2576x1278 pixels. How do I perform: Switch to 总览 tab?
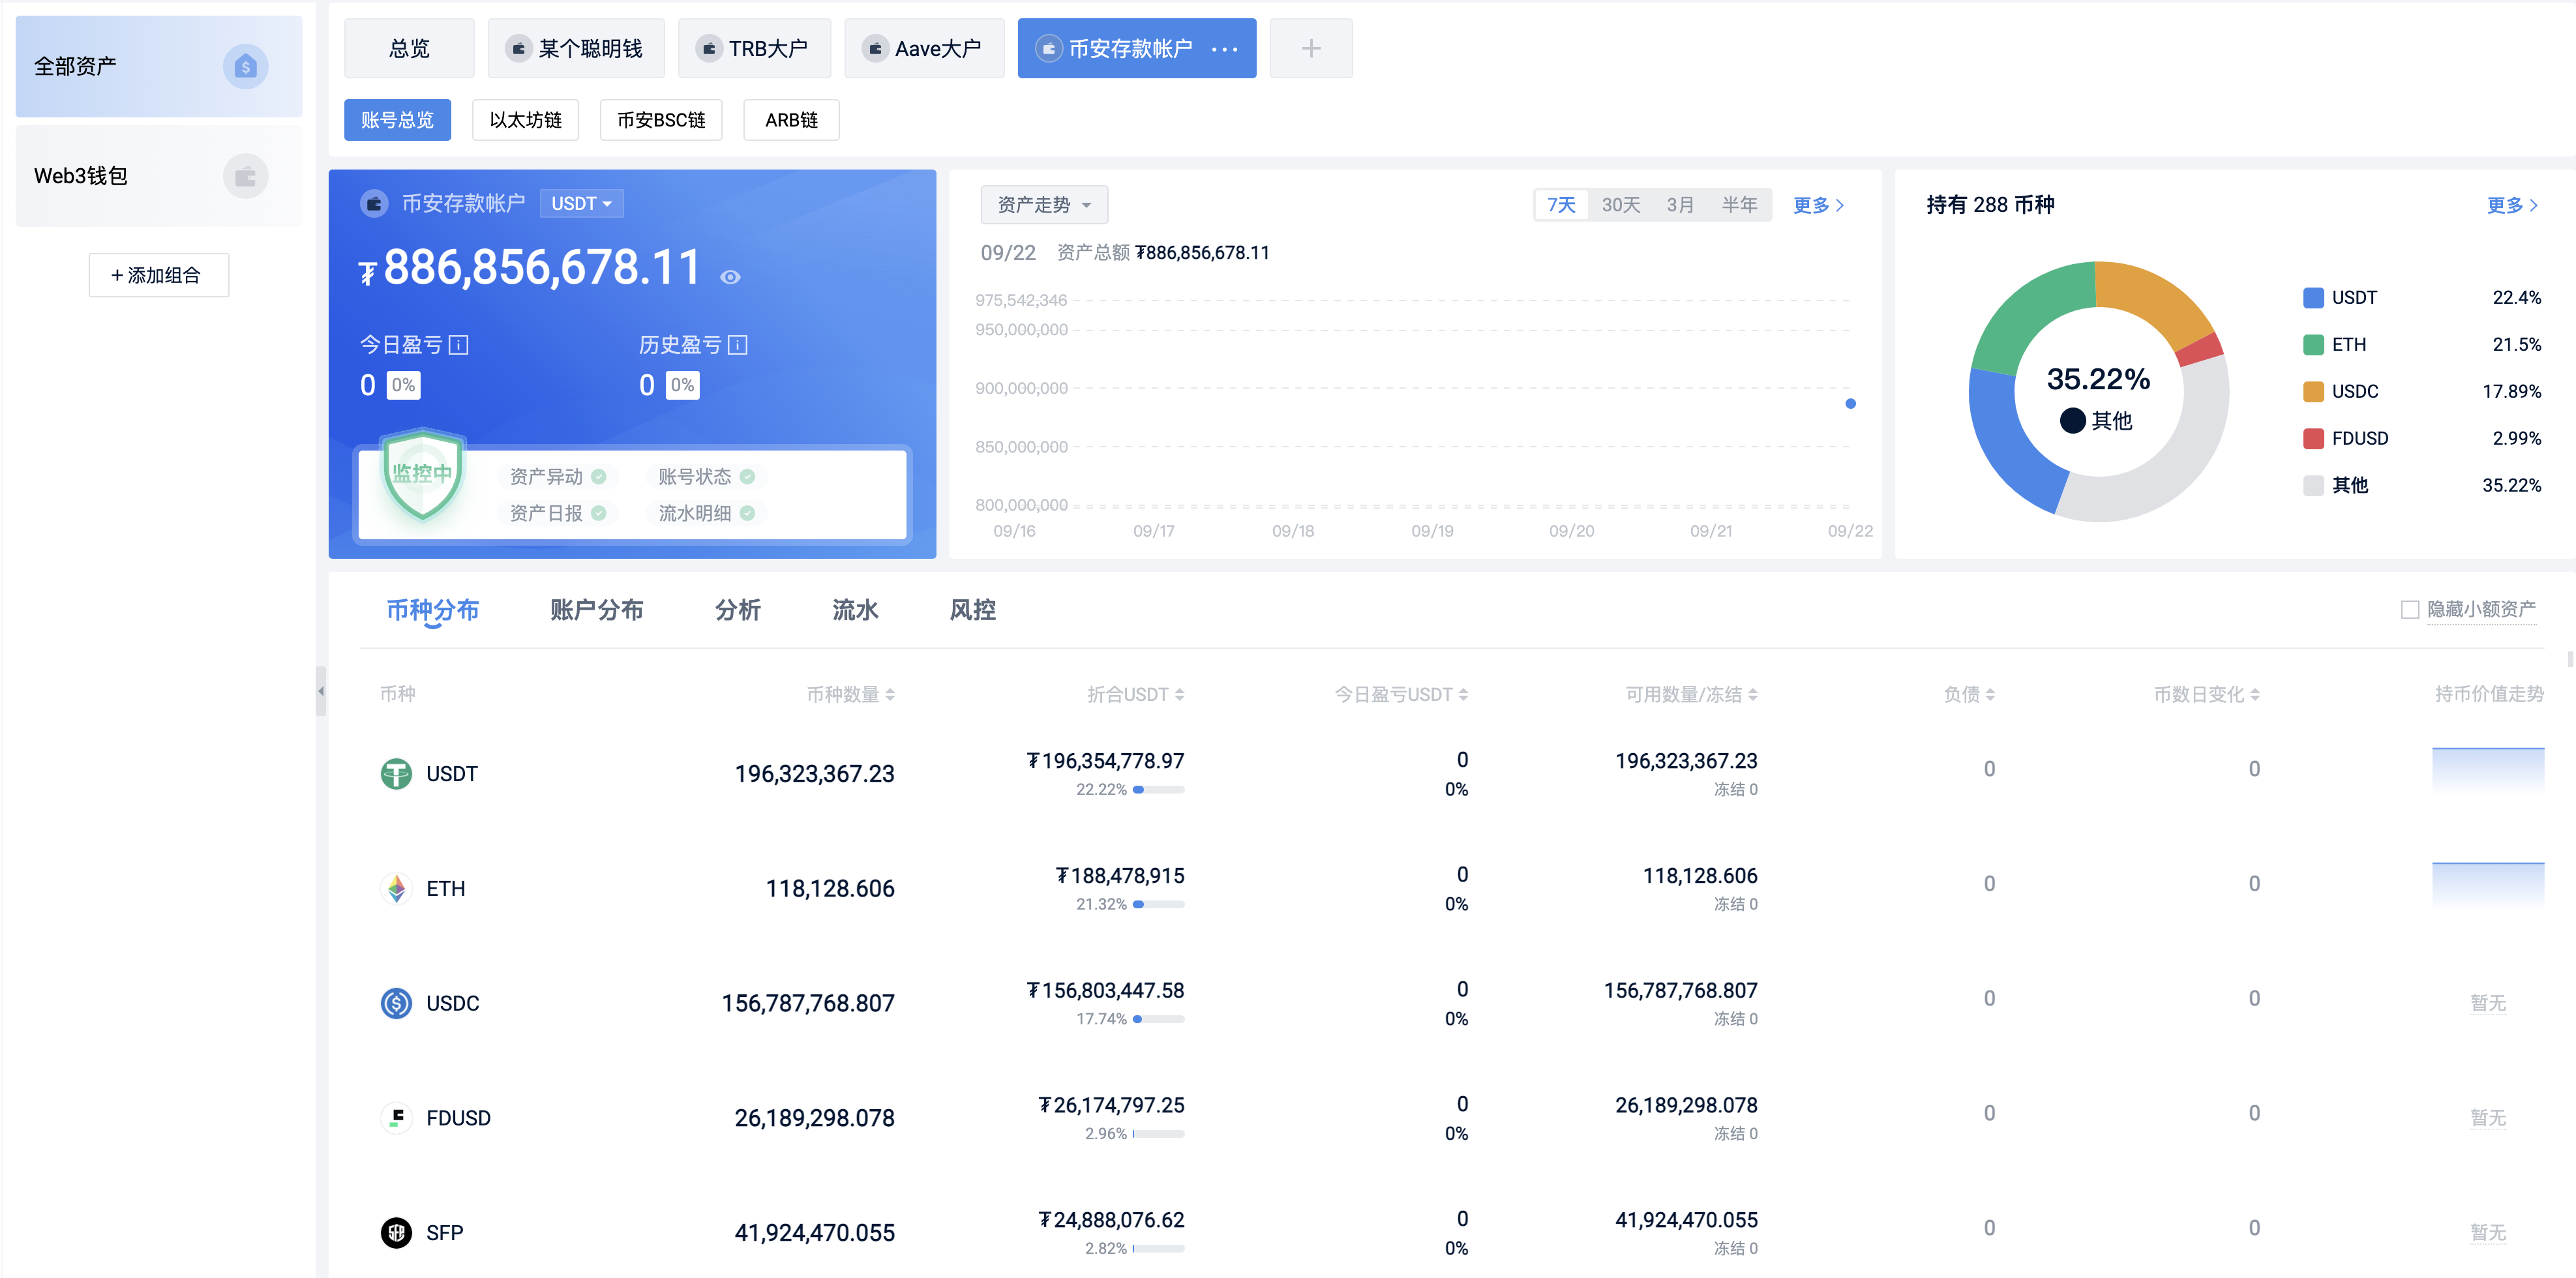point(409,48)
